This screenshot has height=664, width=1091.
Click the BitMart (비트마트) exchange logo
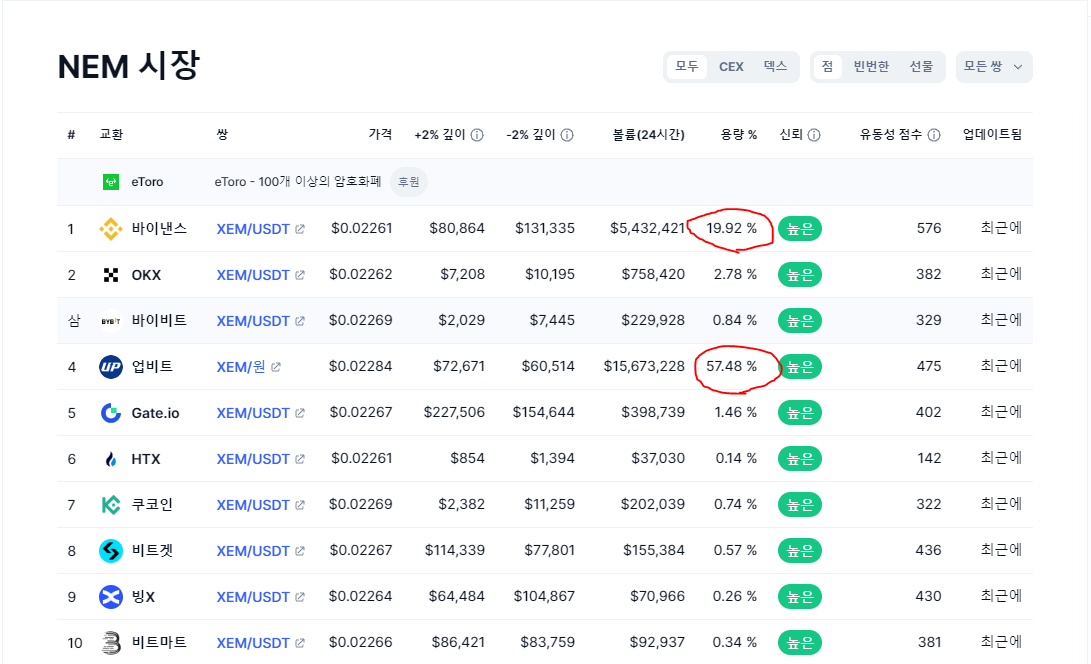[x=111, y=642]
